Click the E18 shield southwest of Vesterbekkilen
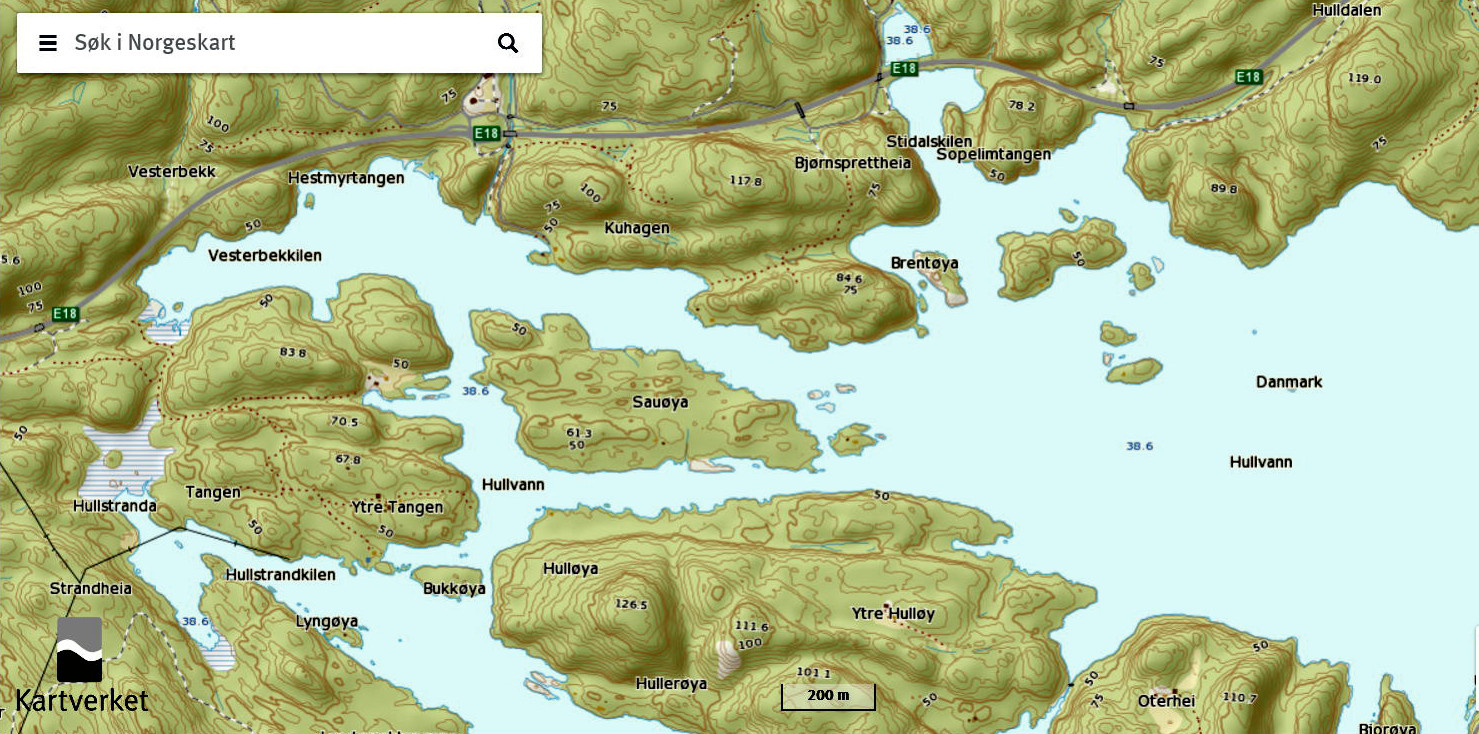This screenshot has width=1479, height=734. (x=65, y=314)
